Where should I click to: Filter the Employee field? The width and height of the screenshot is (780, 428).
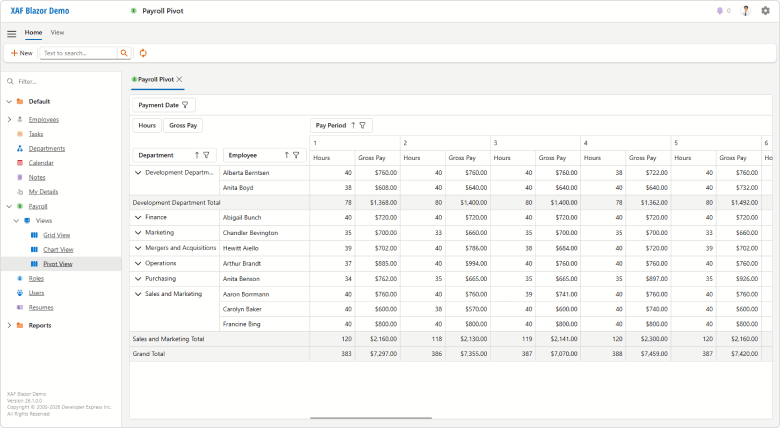click(296, 155)
